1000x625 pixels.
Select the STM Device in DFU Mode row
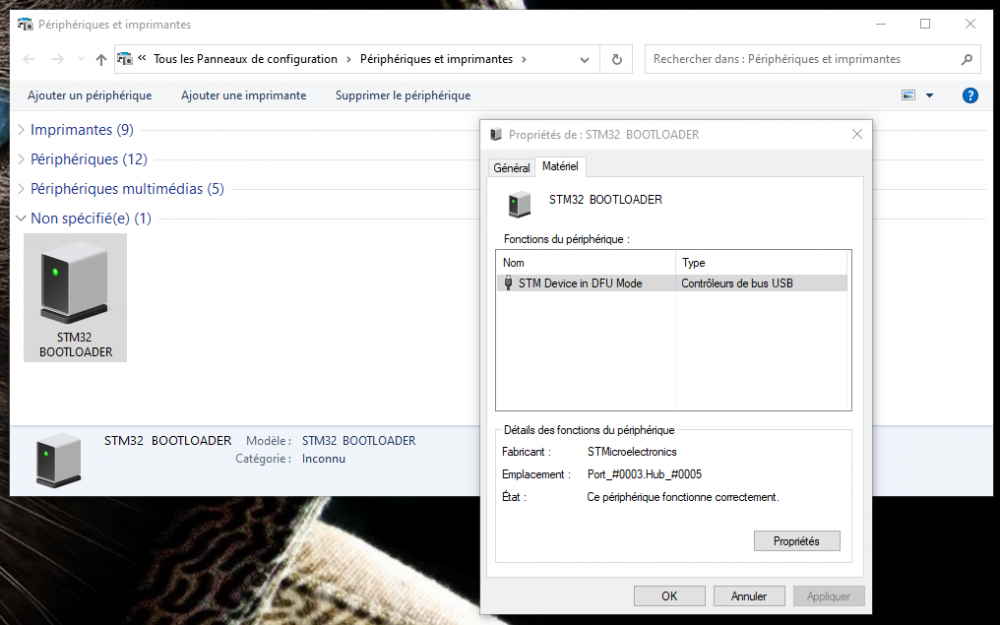pyautogui.click(x=580, y=283)
